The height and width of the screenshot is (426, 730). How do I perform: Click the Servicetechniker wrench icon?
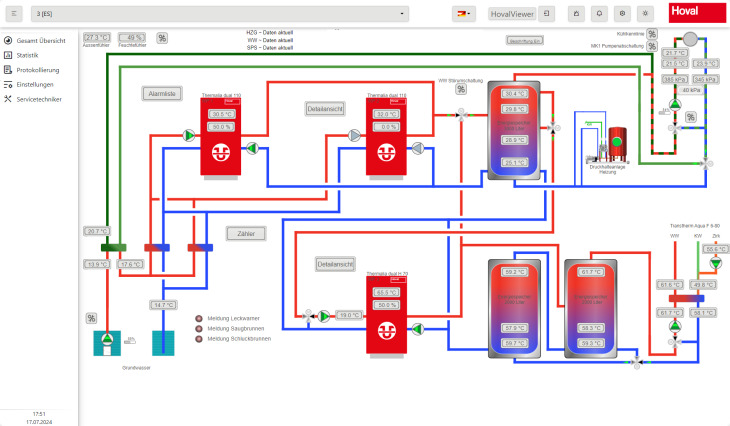tap(9, 99)
